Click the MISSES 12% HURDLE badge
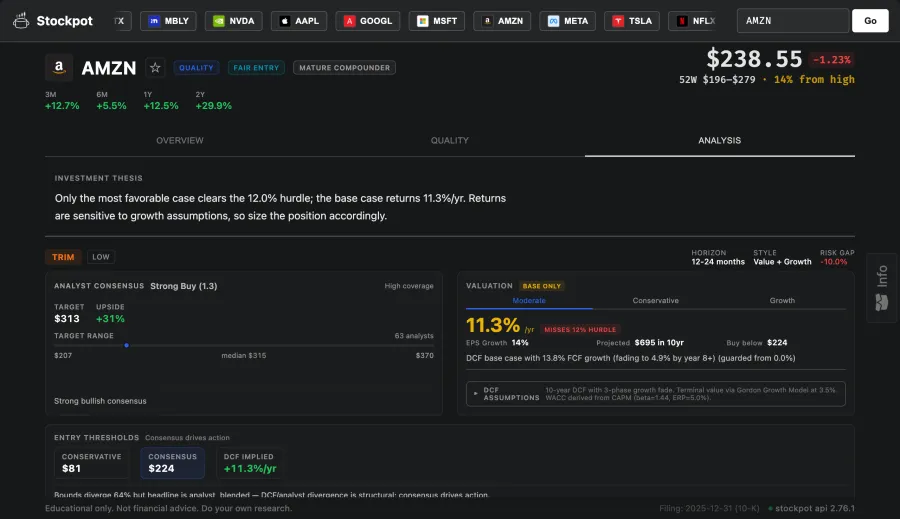900x519 pixels. (580, 330)
